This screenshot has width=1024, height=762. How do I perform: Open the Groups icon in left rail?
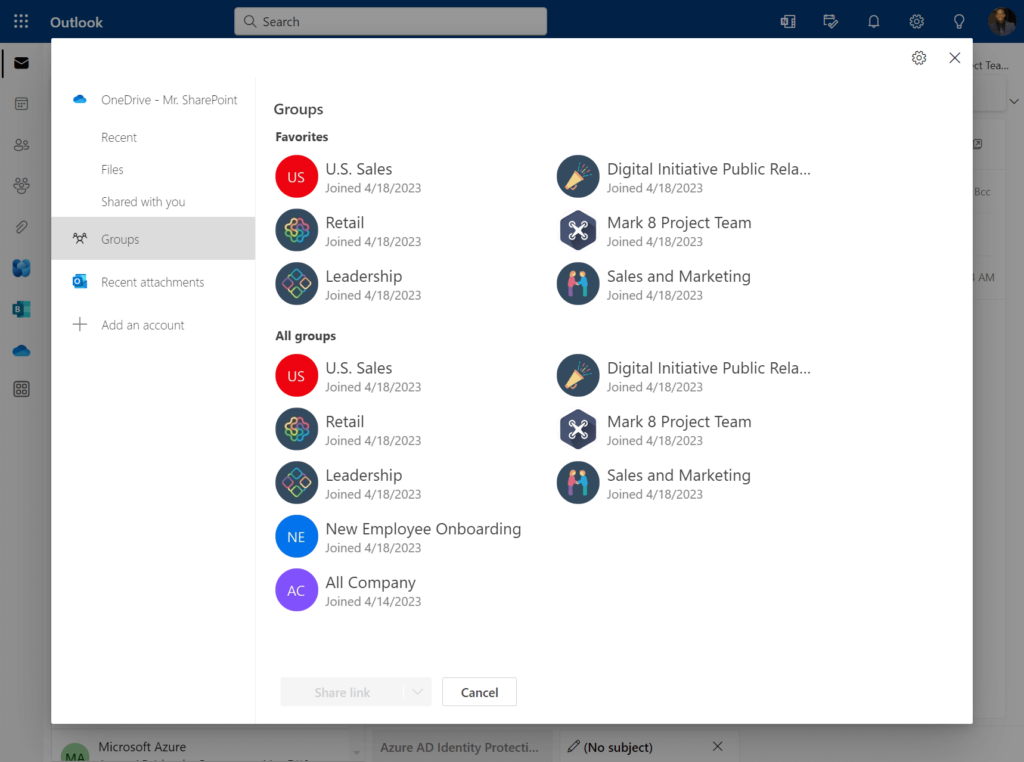21,185
